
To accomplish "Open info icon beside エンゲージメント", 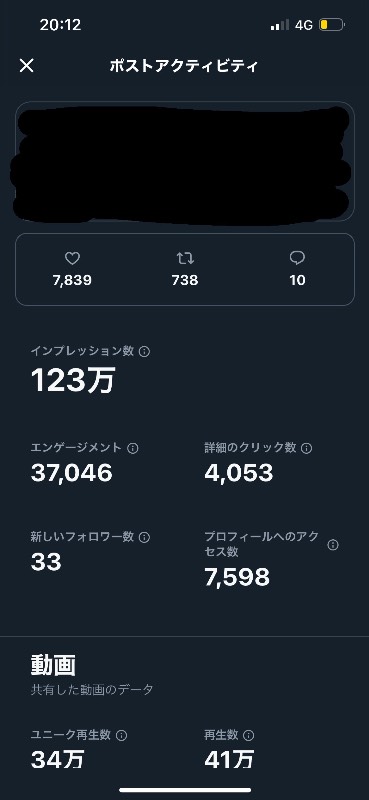I will pyautogui.click(x=133, y=448).
